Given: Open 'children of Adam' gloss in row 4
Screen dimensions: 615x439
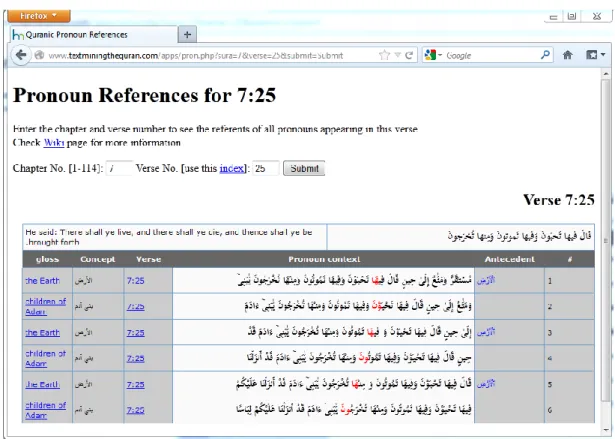Looking at the screenshot, I should tap(45, 358).
